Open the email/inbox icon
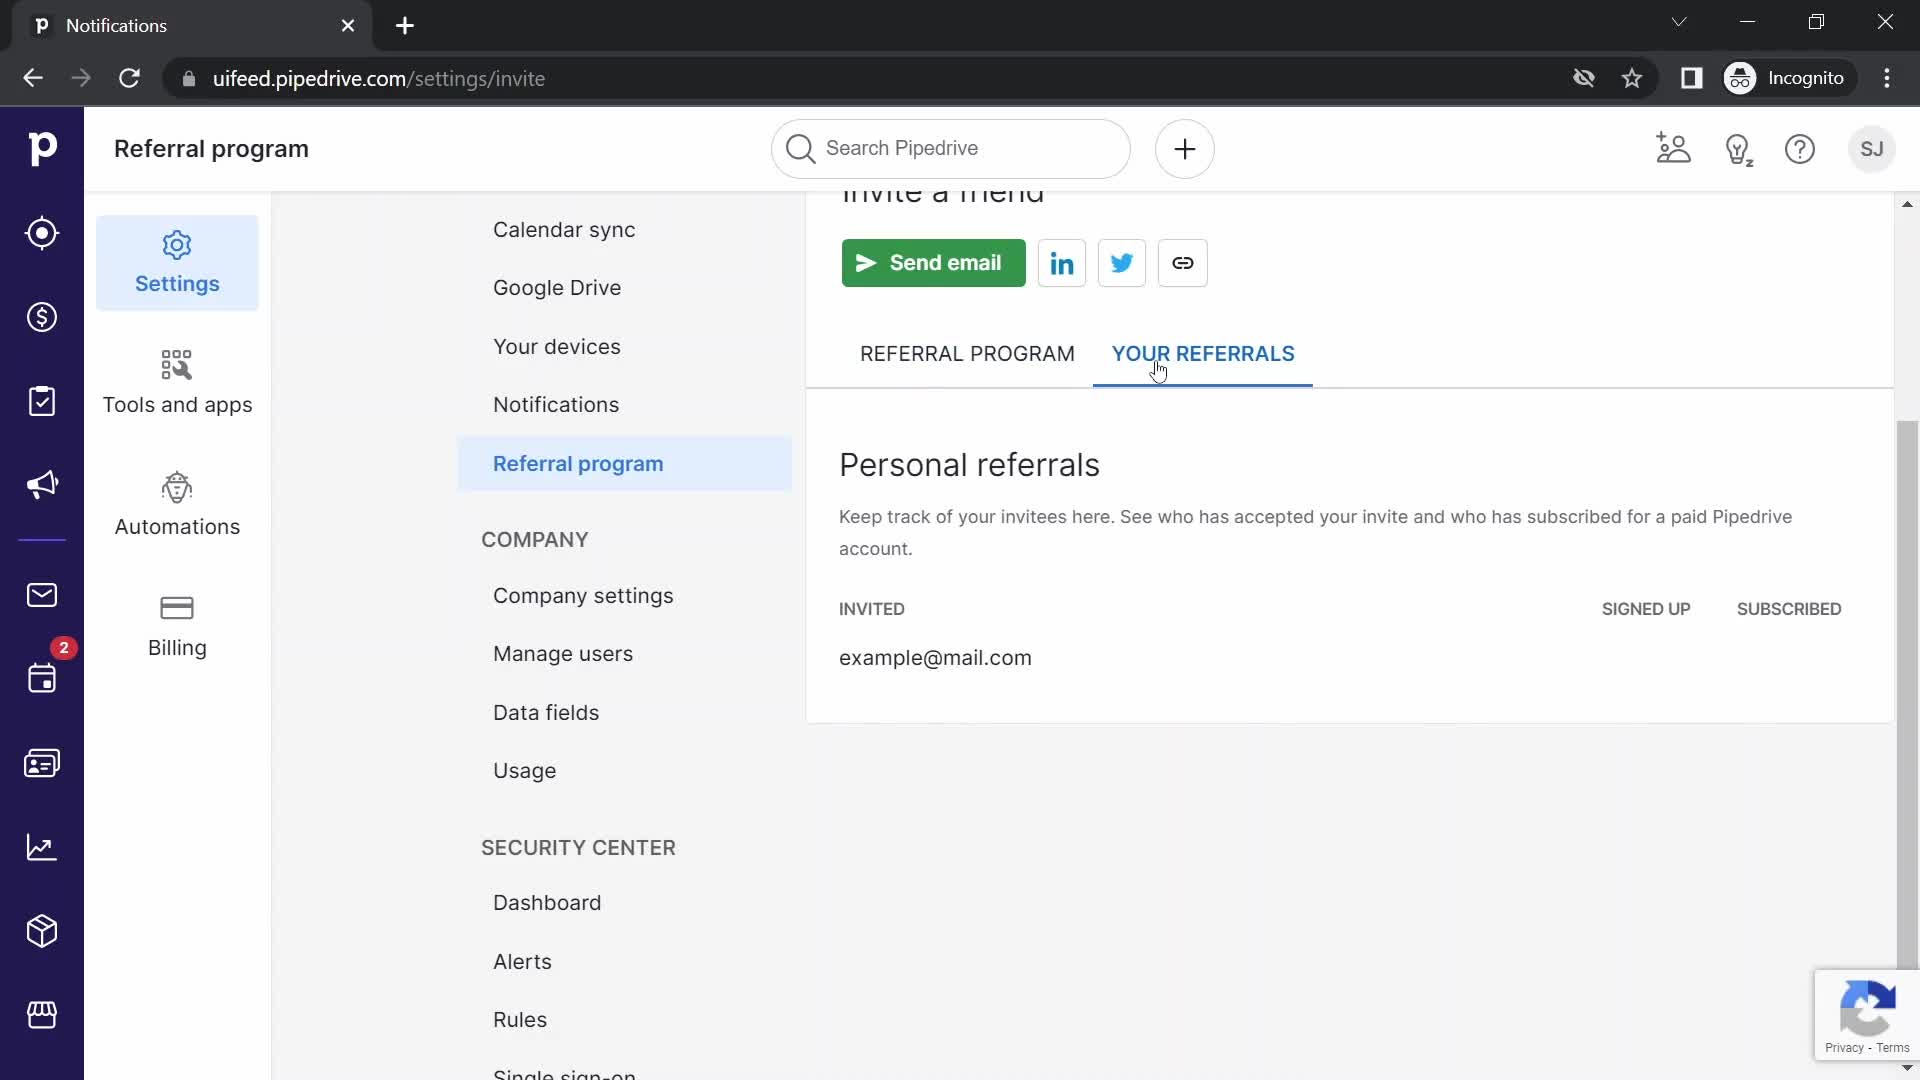1920x1080 pixels. point(42,595)
